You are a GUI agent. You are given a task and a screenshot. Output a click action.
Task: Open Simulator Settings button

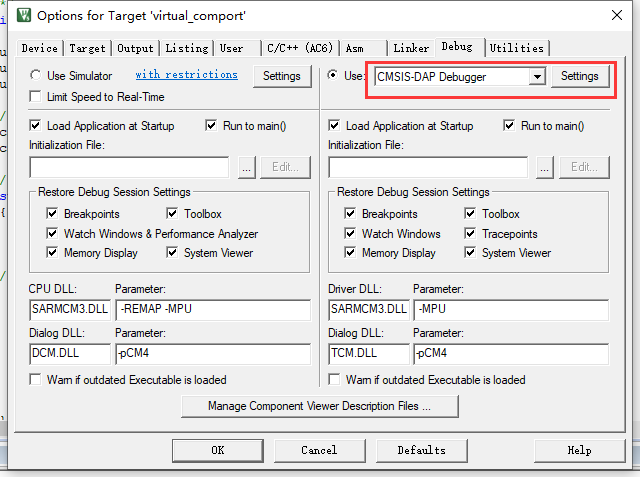pos(282,76)
